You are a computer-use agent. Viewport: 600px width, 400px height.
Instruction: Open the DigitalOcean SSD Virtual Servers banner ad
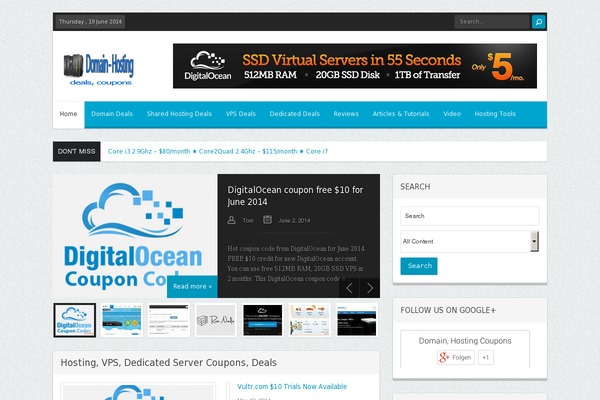[x=355, y=66]
